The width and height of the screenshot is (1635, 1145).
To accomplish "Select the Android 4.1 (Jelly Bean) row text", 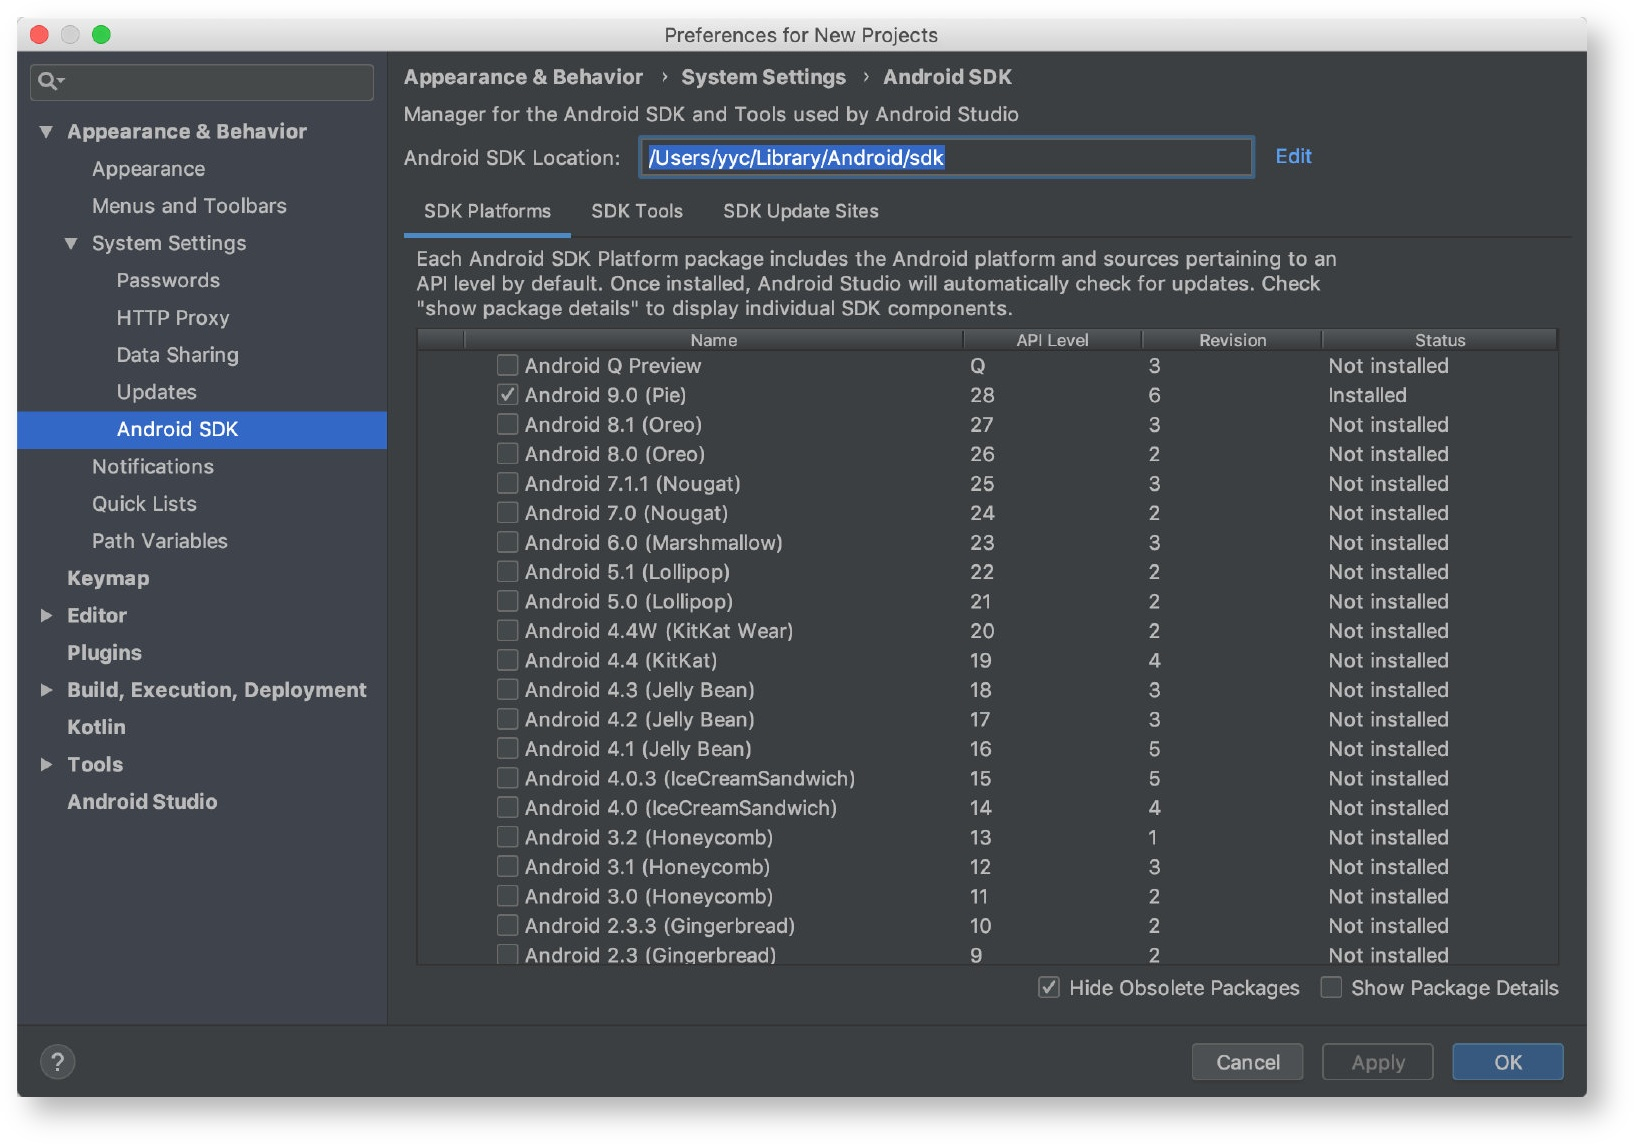I will pos(638,749).
